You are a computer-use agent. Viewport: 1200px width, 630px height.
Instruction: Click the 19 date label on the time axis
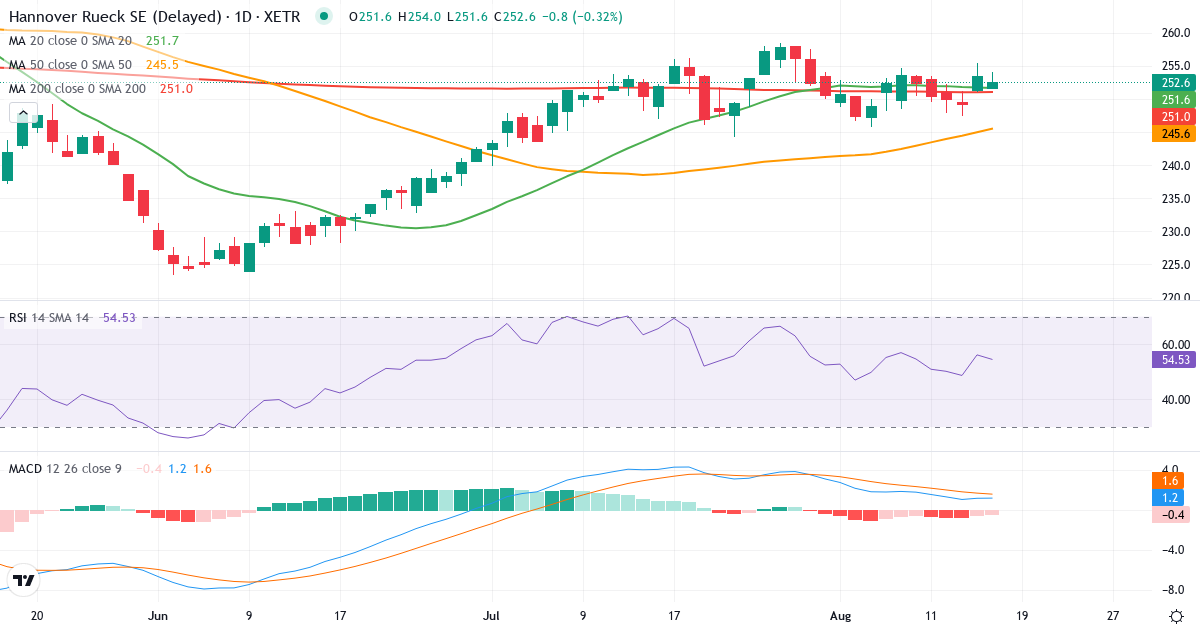[x=1022, y=617]
